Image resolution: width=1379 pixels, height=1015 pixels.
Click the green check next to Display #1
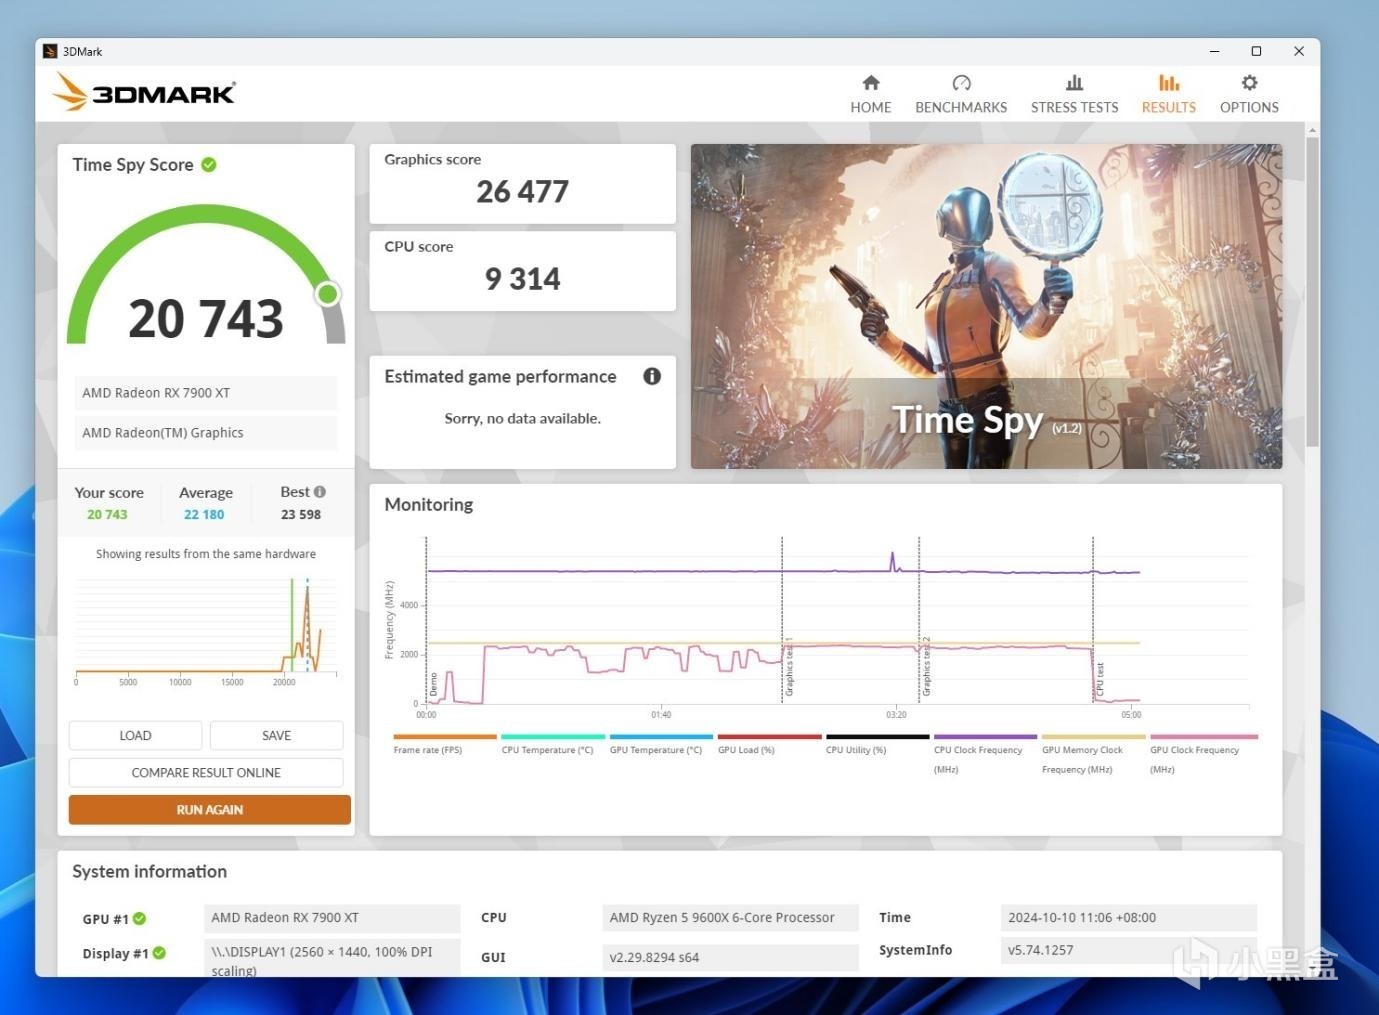pos(160,953)
